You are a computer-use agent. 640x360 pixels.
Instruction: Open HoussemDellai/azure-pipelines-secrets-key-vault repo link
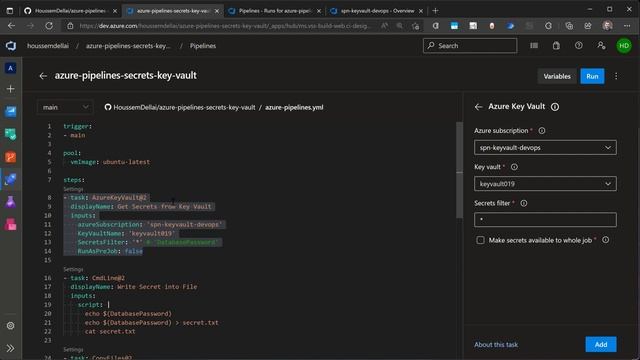point(184,107)
